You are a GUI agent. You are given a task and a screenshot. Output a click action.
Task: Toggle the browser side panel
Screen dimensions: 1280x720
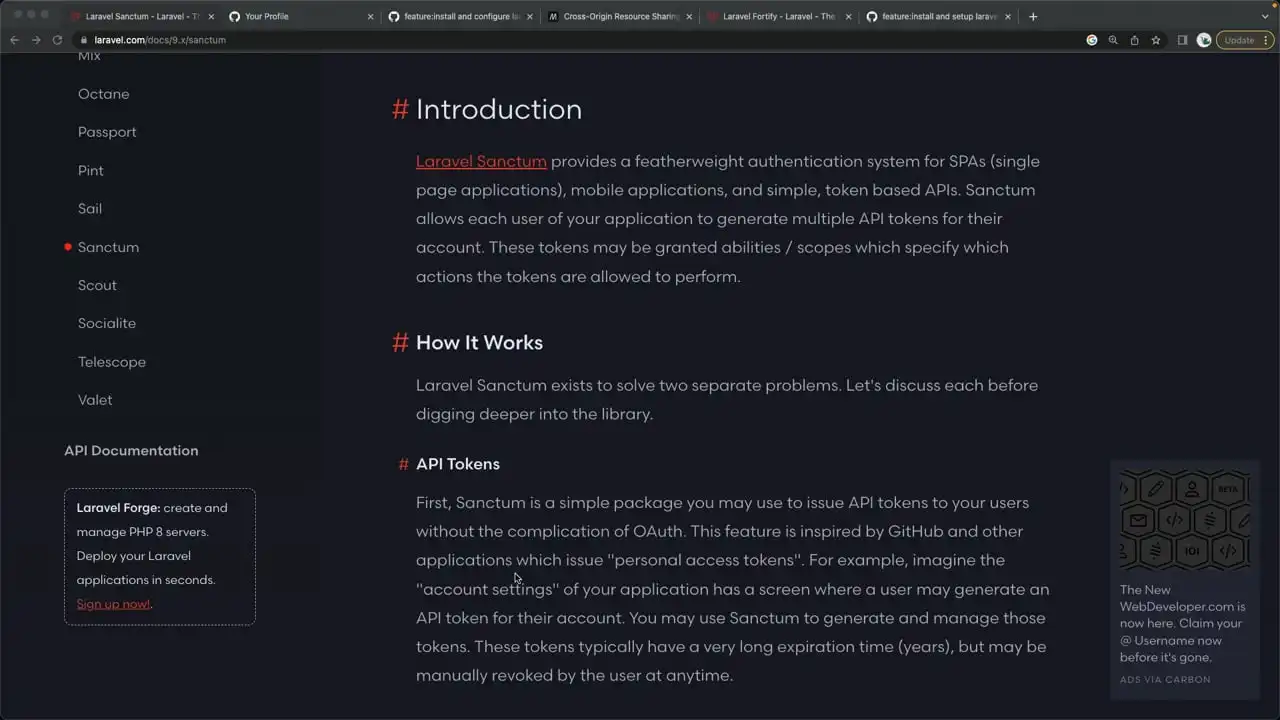(1183, 40)
